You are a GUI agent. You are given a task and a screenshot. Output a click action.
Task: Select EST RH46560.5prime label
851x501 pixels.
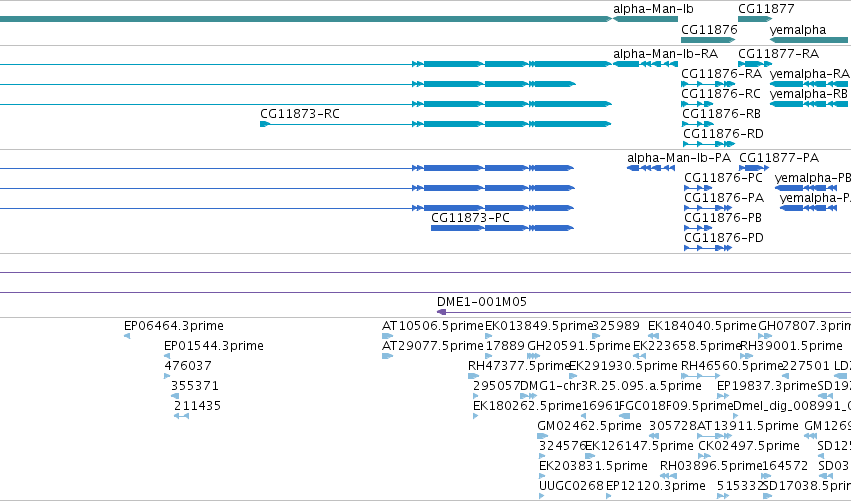pos(732,366)
